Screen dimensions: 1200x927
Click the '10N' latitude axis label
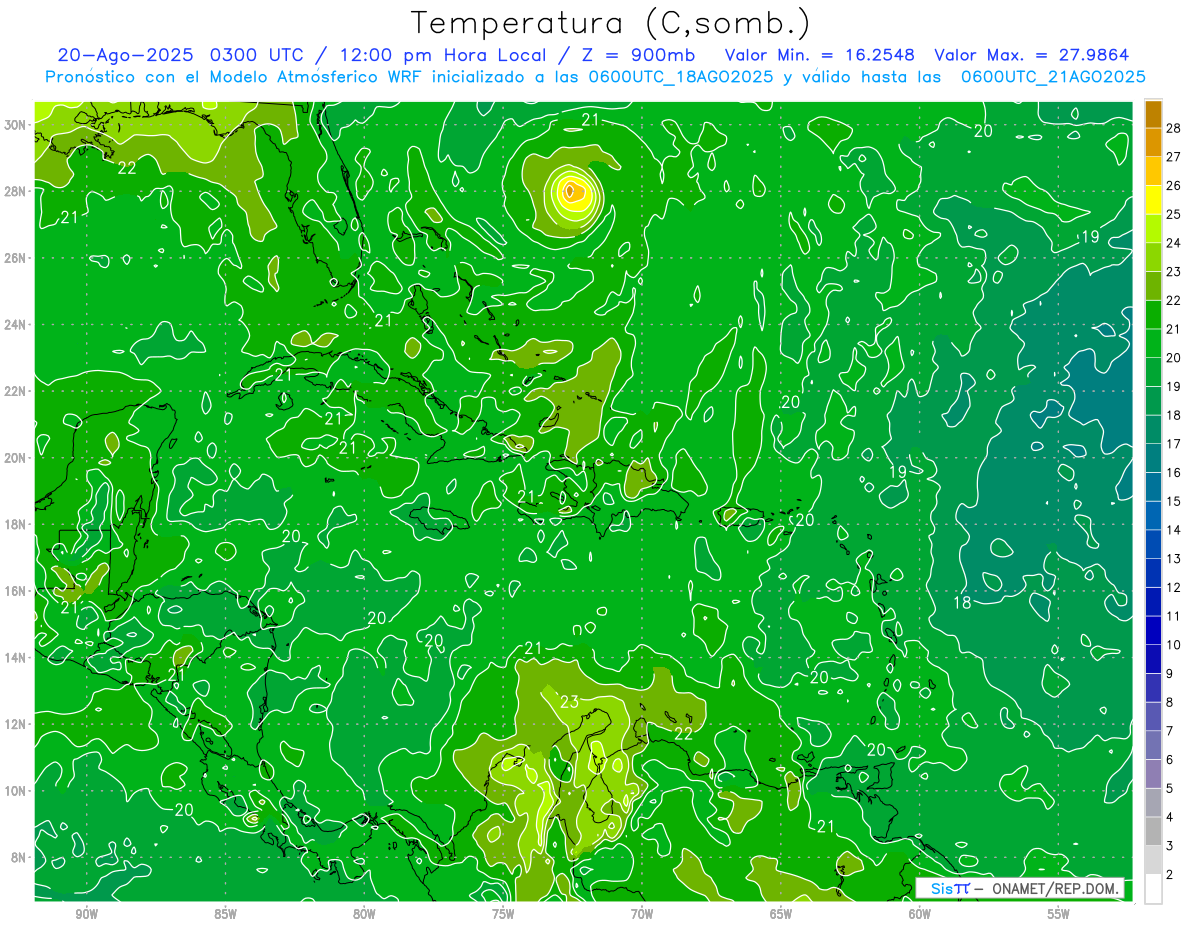tap(15, 791)
